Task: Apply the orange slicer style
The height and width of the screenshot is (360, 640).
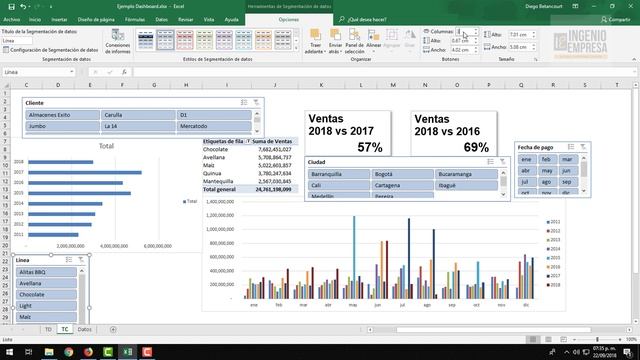Action: coord(263,40)
